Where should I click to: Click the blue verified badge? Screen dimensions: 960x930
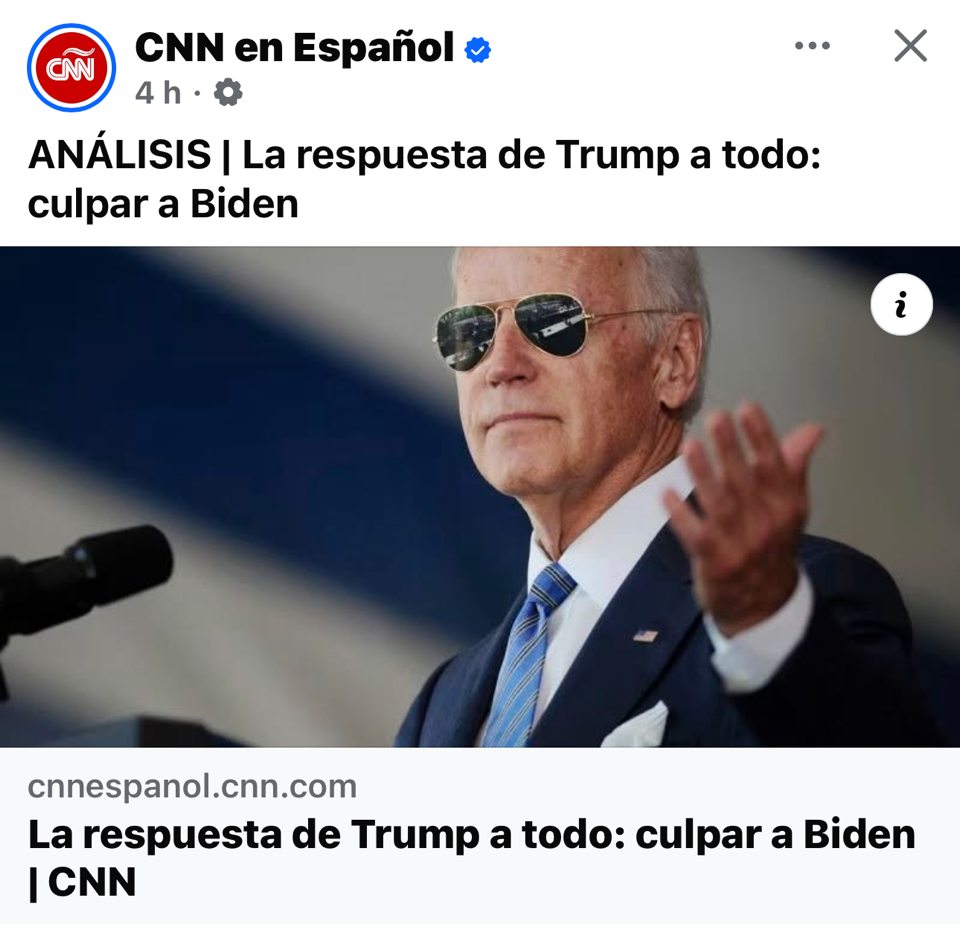pyautogui.click(x=478, y=50)
